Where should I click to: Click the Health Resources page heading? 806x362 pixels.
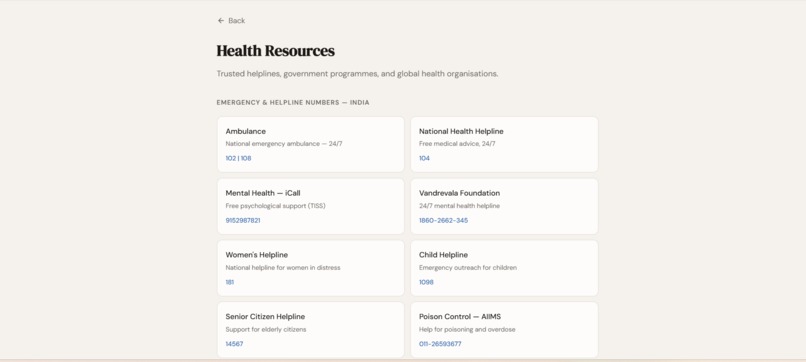pos(276,51)
